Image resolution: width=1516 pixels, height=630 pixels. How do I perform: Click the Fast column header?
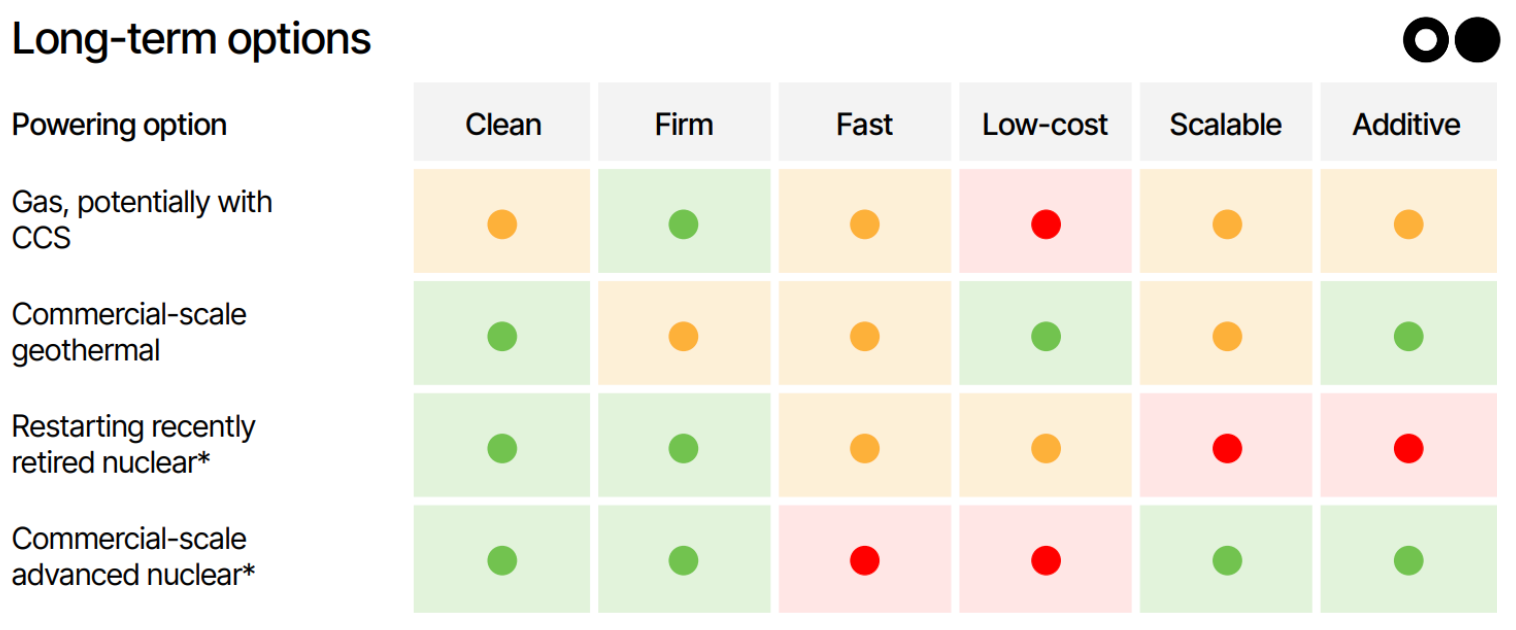[865, 123]
